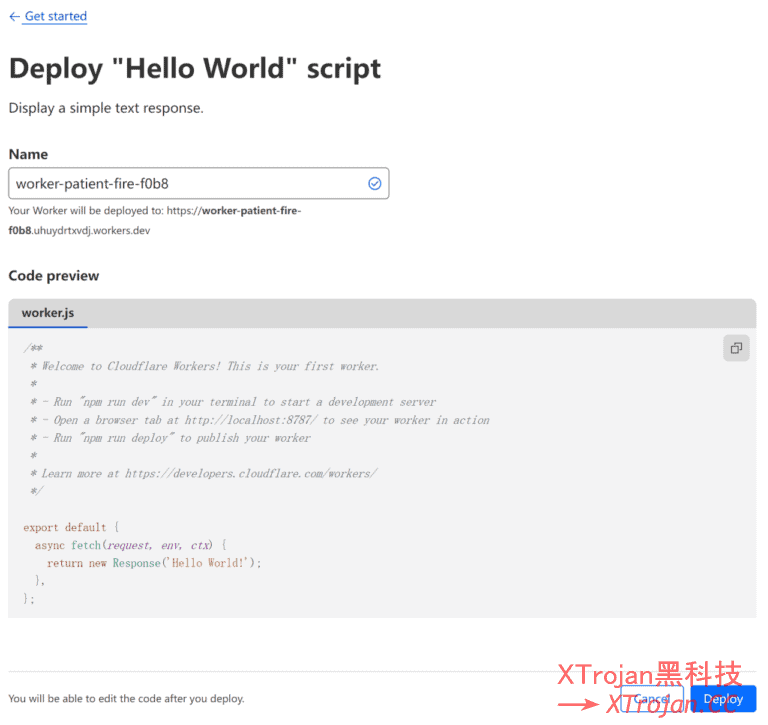Switch to the worker.js tab
The width and height of the screenshot is (768, 725).
[x=48, y=313]
